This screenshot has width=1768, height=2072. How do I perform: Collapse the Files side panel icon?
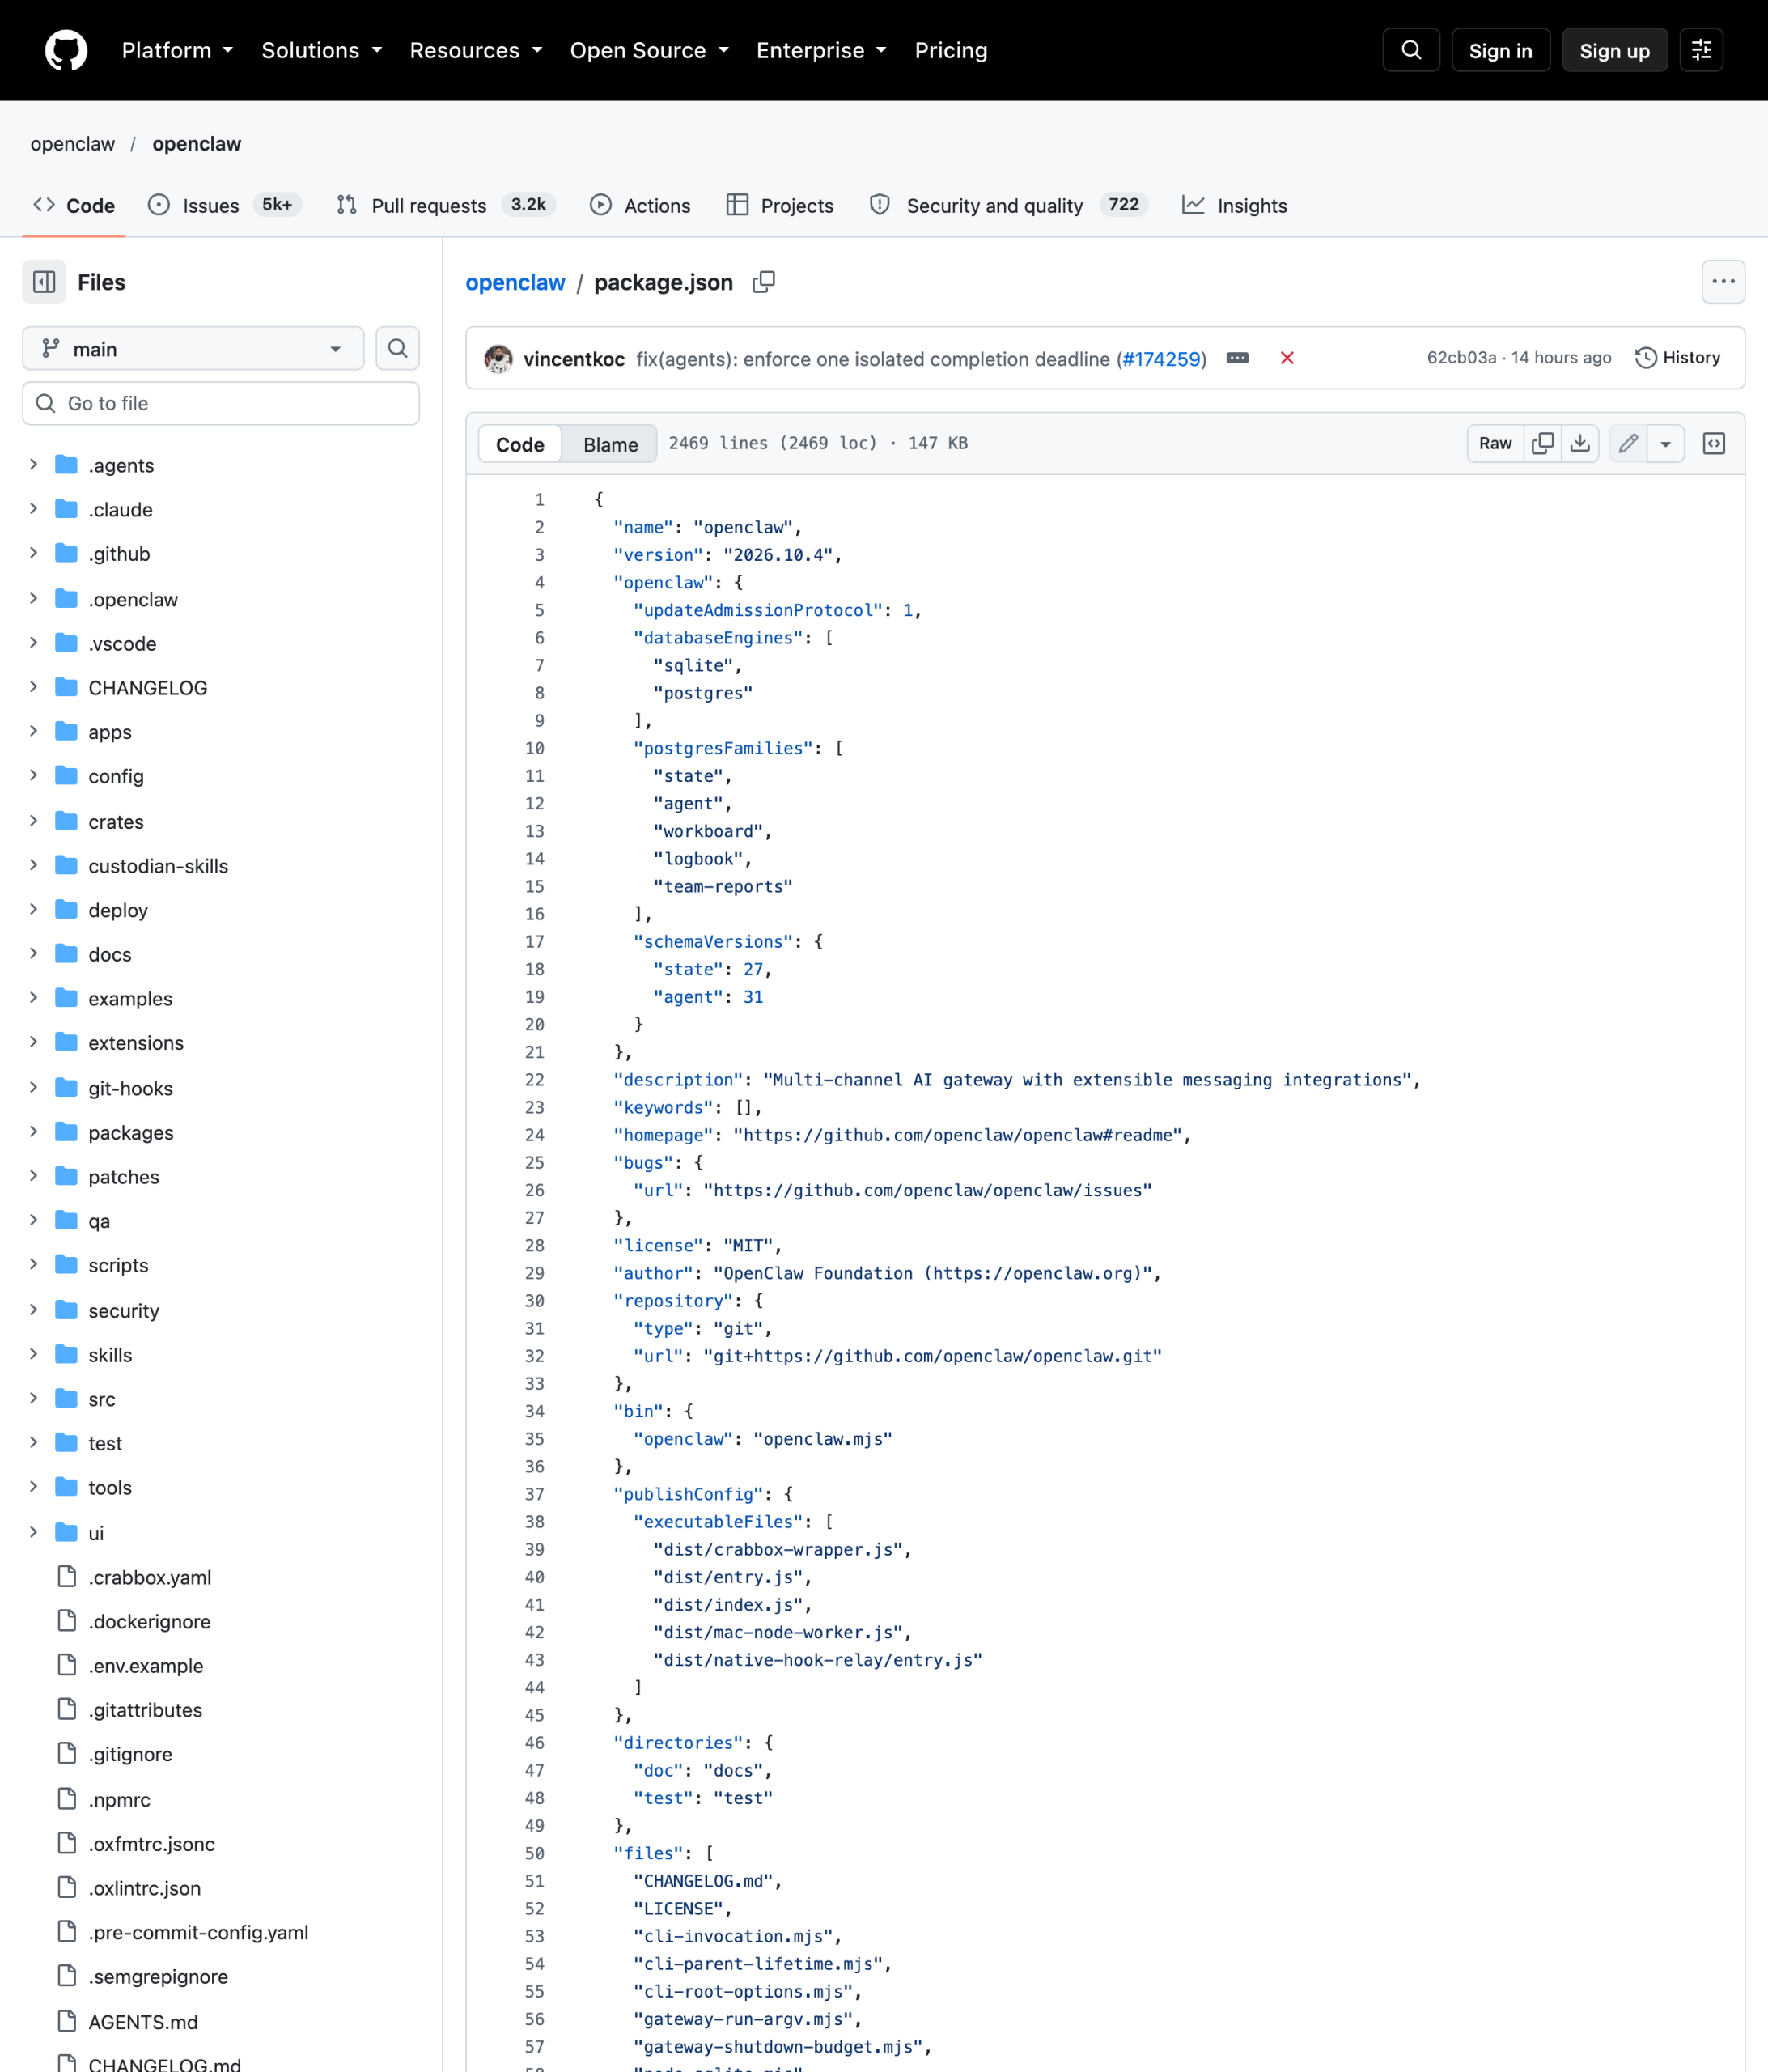44,282
